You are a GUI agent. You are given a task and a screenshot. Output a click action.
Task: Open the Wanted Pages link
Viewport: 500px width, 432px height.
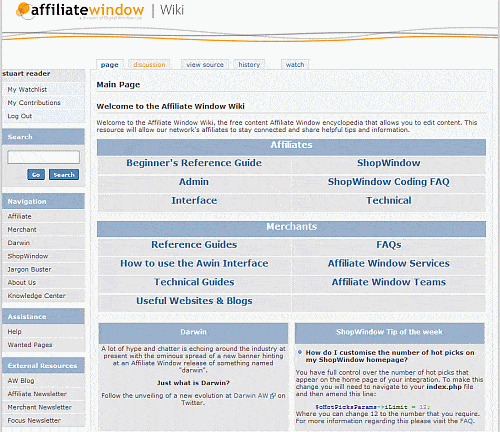coord(30,345)
